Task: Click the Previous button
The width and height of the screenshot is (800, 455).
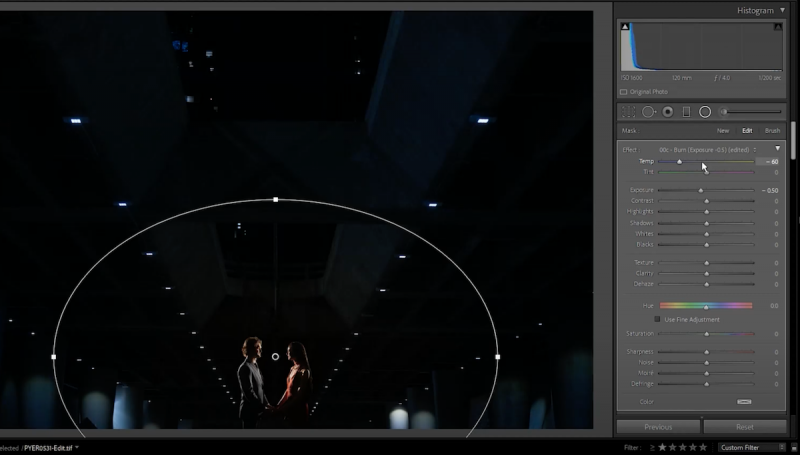Action: point(658,427)
